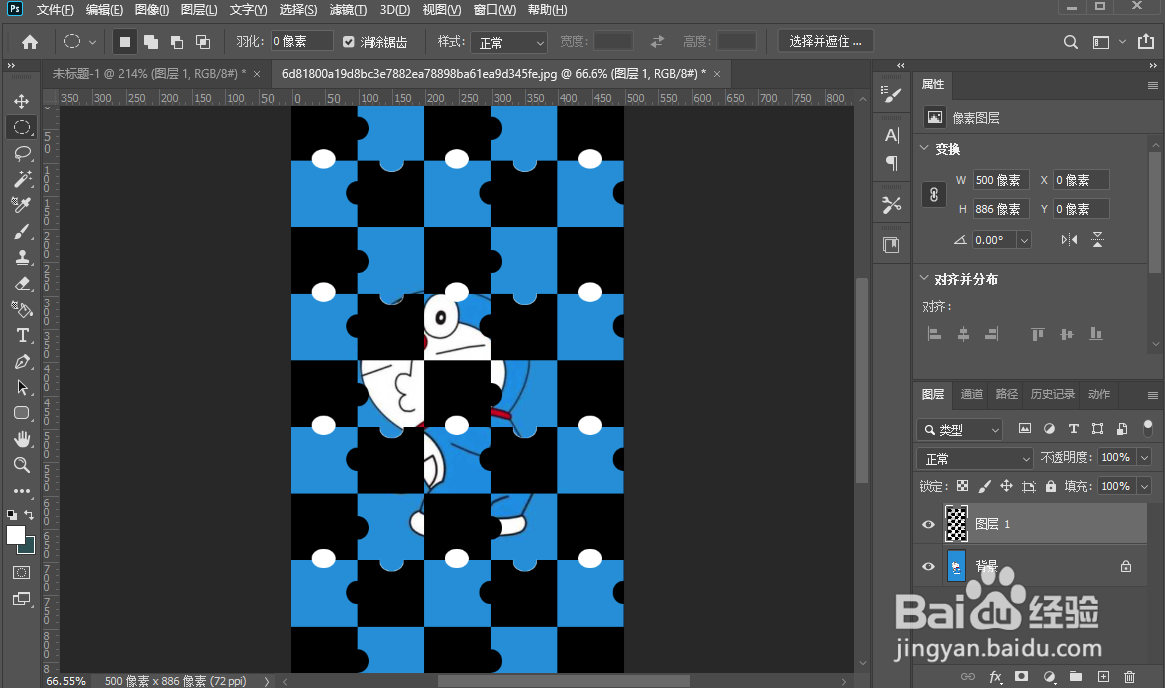Click the foreground color swatch
Screen dimensions: 1165x688
coord(16,535)
